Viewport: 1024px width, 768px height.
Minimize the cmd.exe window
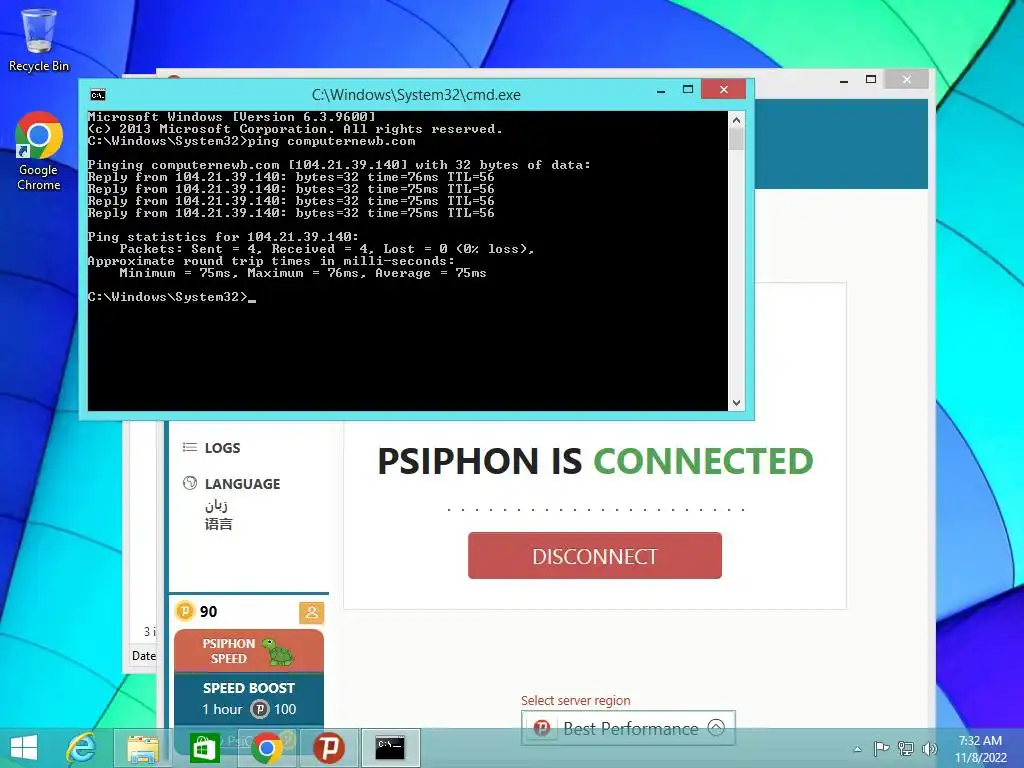(661, 90)
